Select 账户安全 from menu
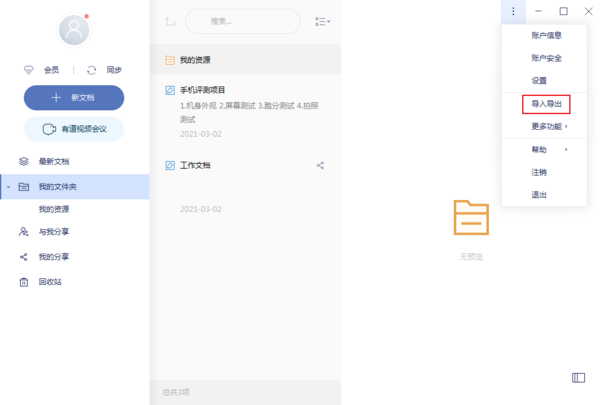600x405 pixels. pyautogui.click(x=546, y=58)
